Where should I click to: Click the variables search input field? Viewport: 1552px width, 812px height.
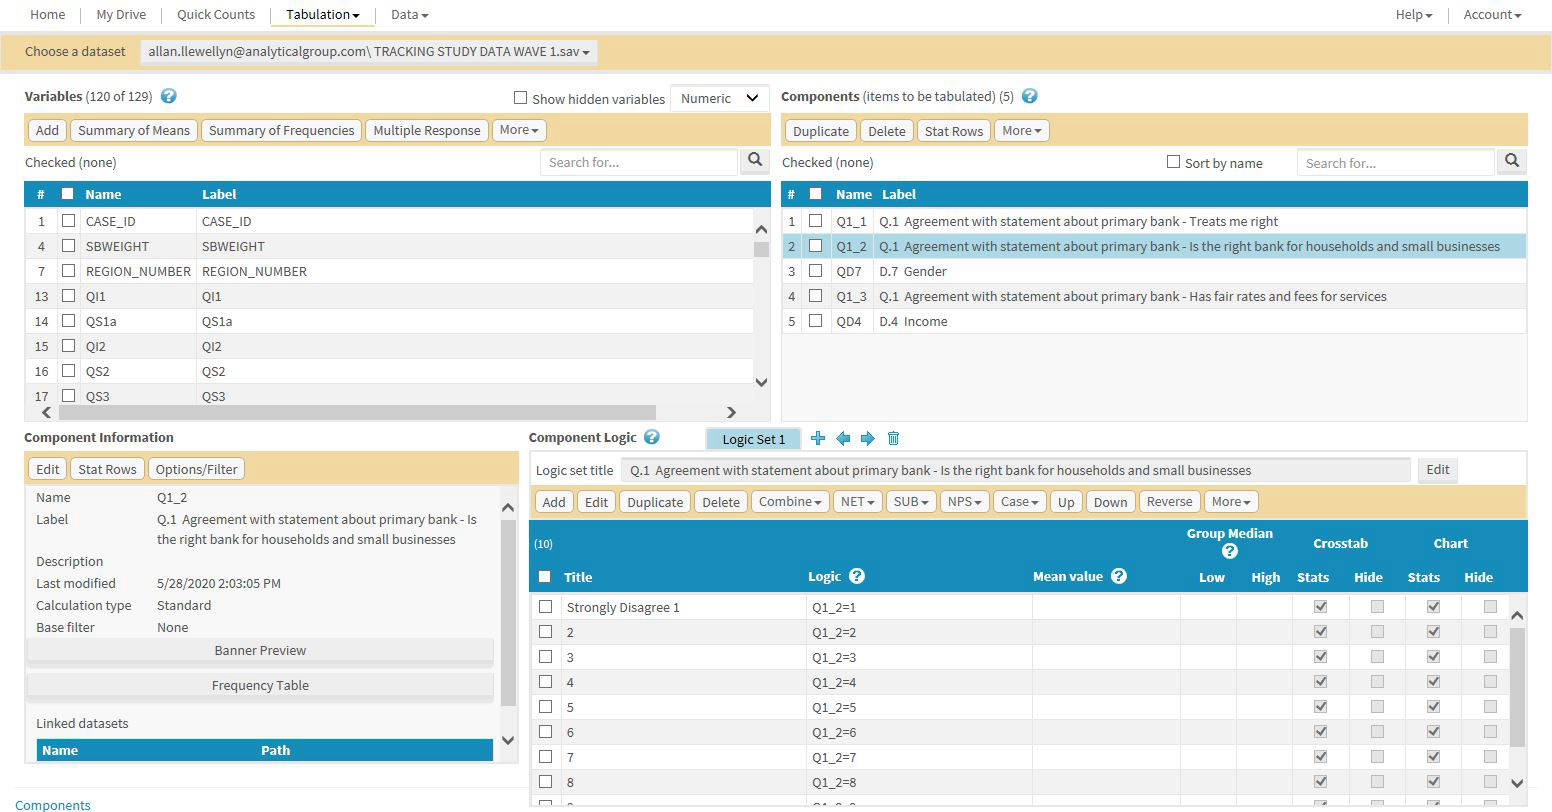point(639,162)
